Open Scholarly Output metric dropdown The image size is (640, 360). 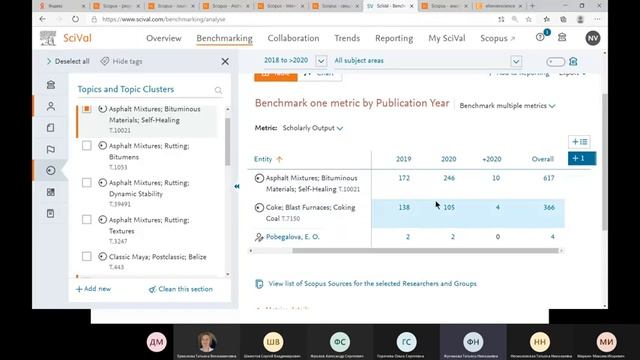313,128
